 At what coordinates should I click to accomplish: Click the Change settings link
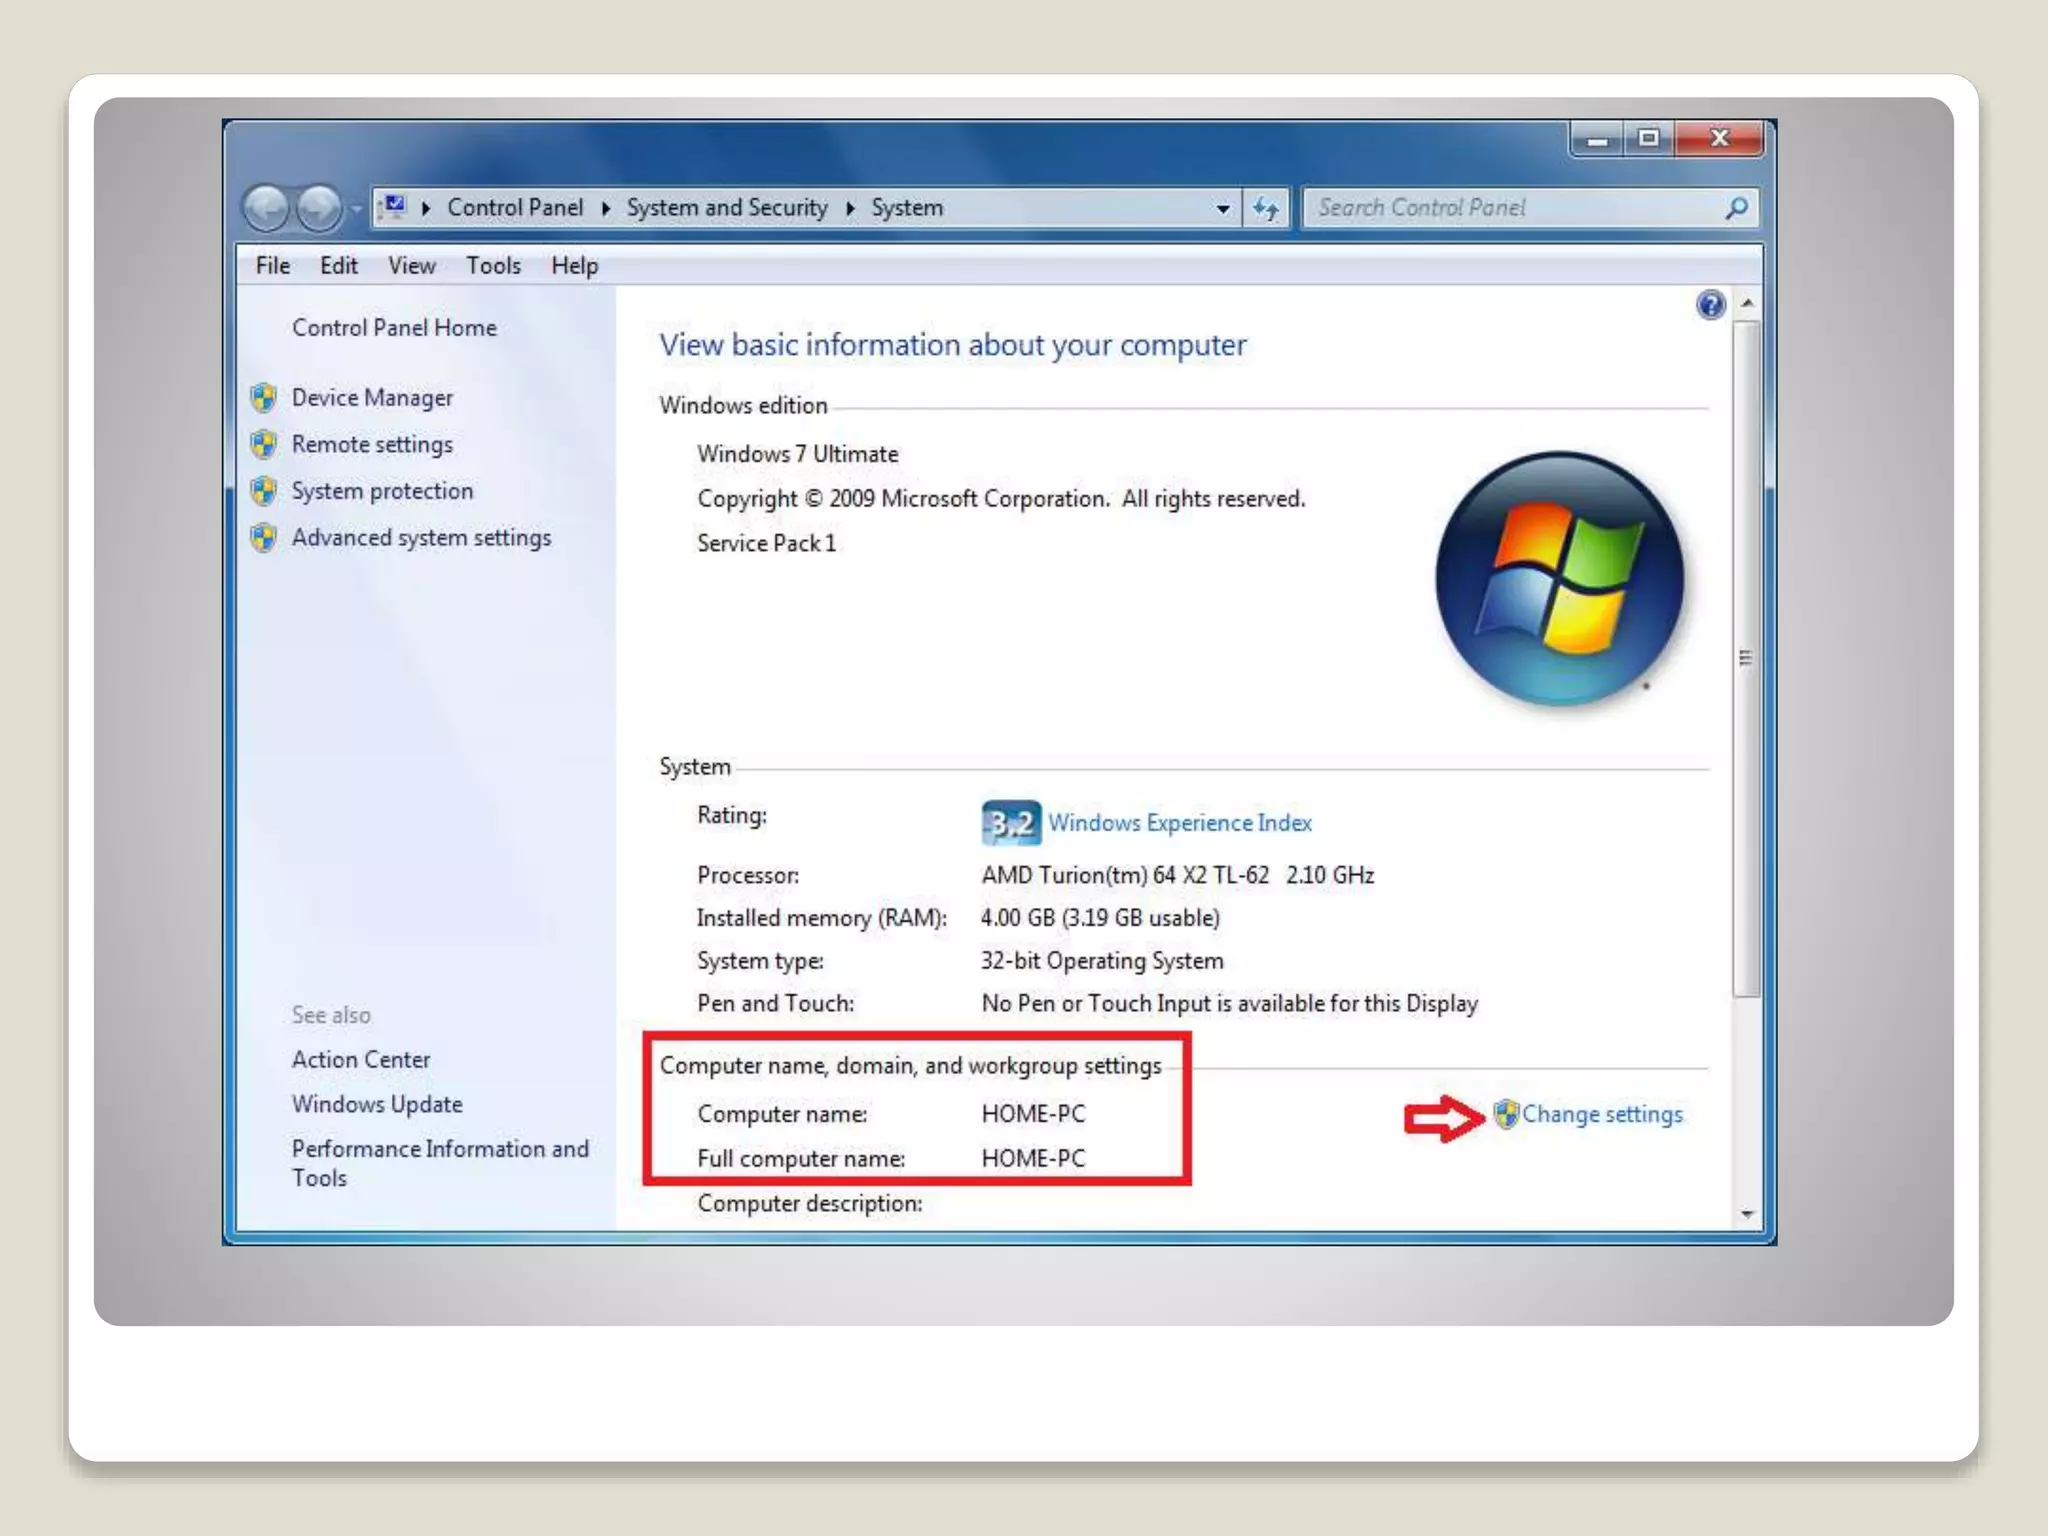pos(1602,1114)
